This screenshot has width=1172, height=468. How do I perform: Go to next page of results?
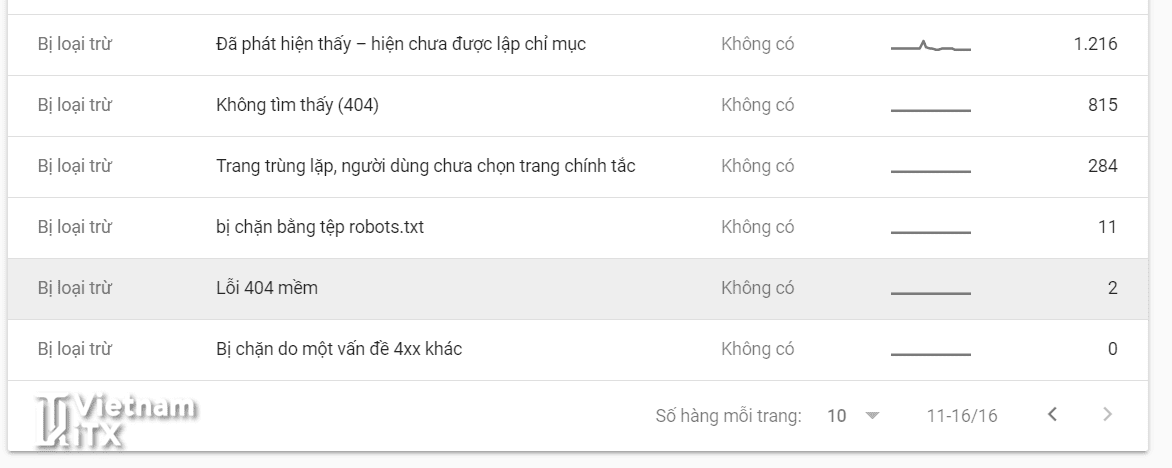click(1107, 414)
